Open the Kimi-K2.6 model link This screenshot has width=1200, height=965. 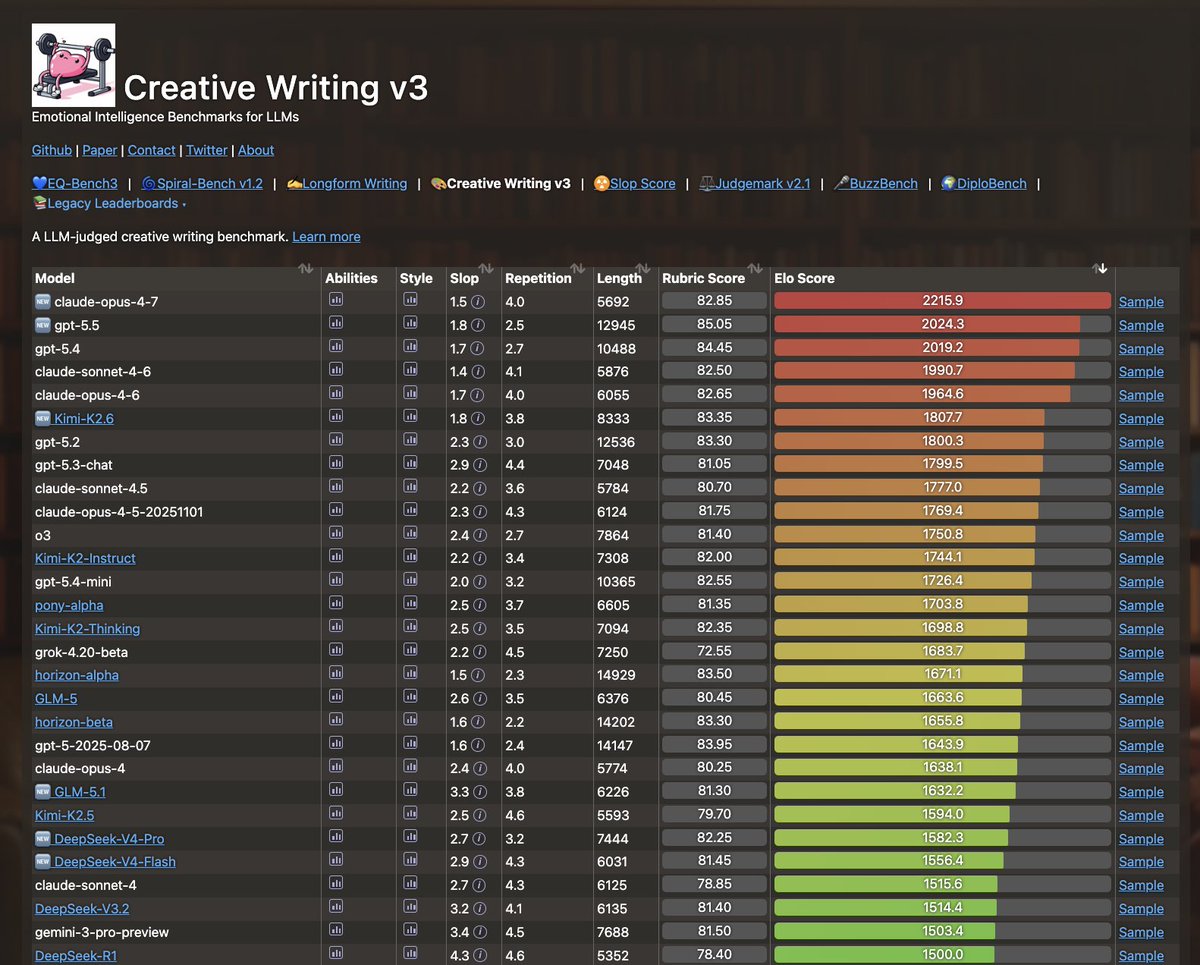pyautogui.click(x=84, y=418)
